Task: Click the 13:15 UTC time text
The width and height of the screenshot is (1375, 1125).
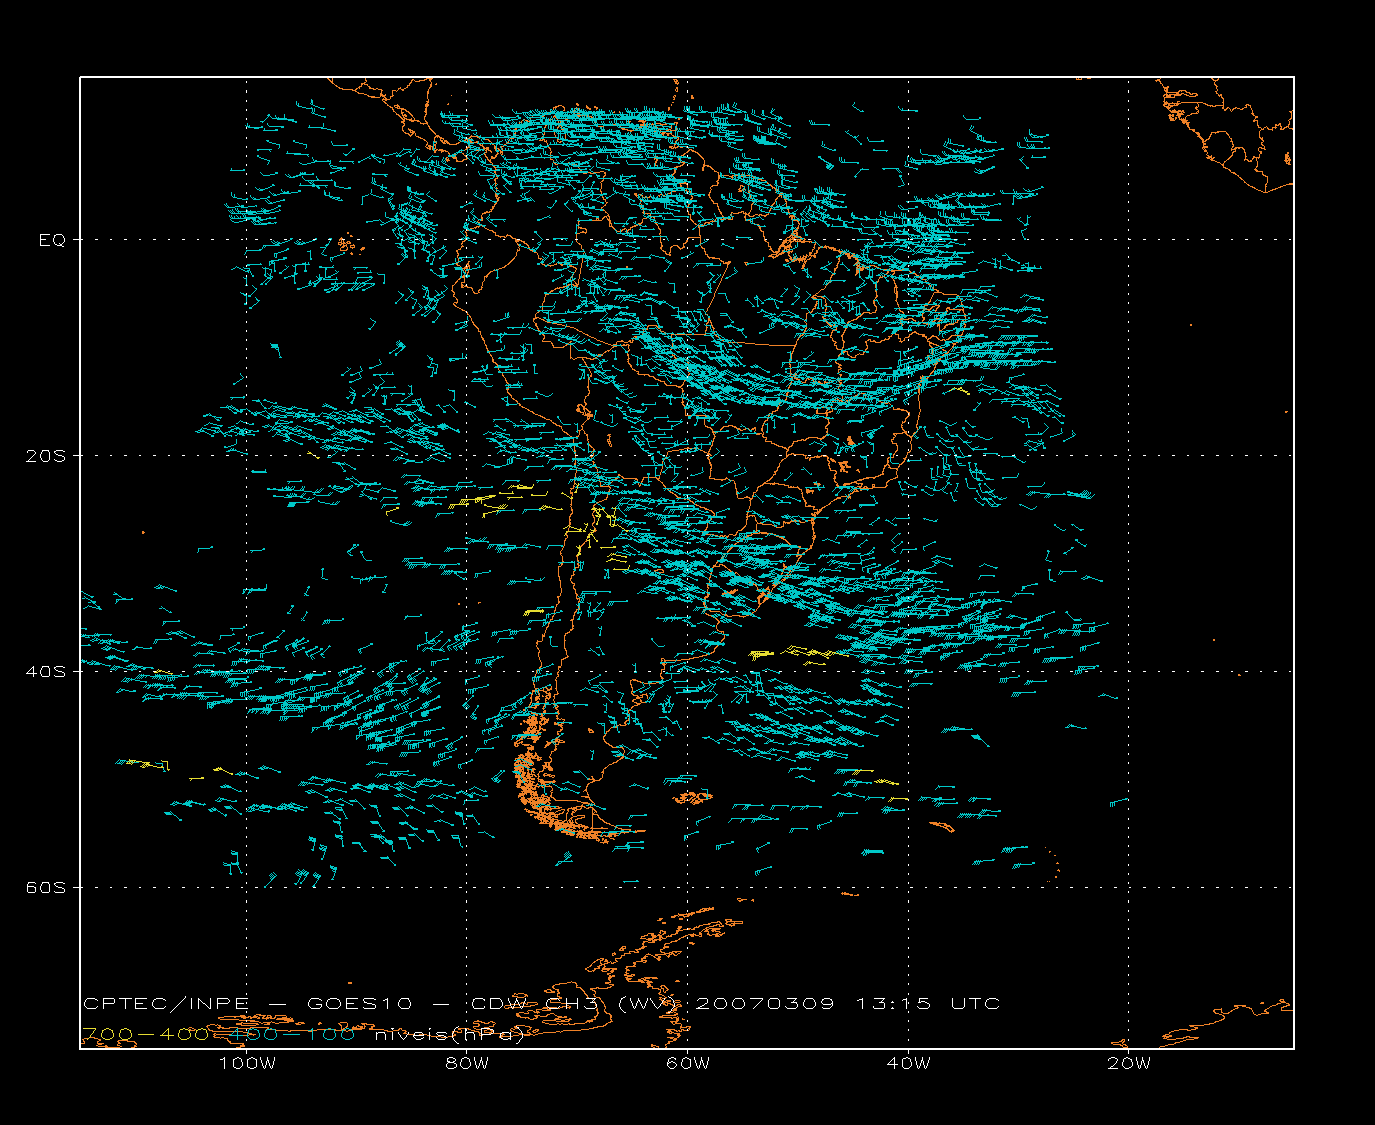Action: (x=927, y=1003)
